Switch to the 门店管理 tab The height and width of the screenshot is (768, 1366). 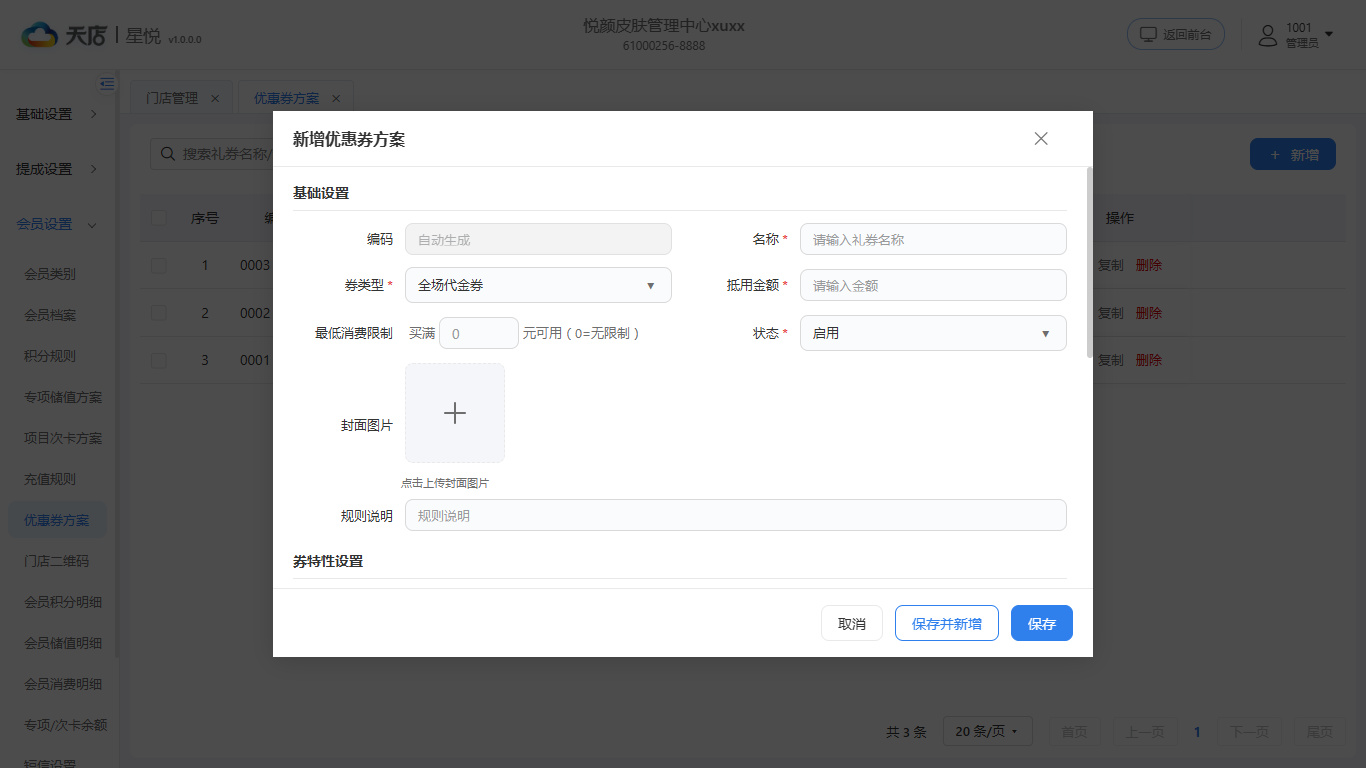coord(172,98)
